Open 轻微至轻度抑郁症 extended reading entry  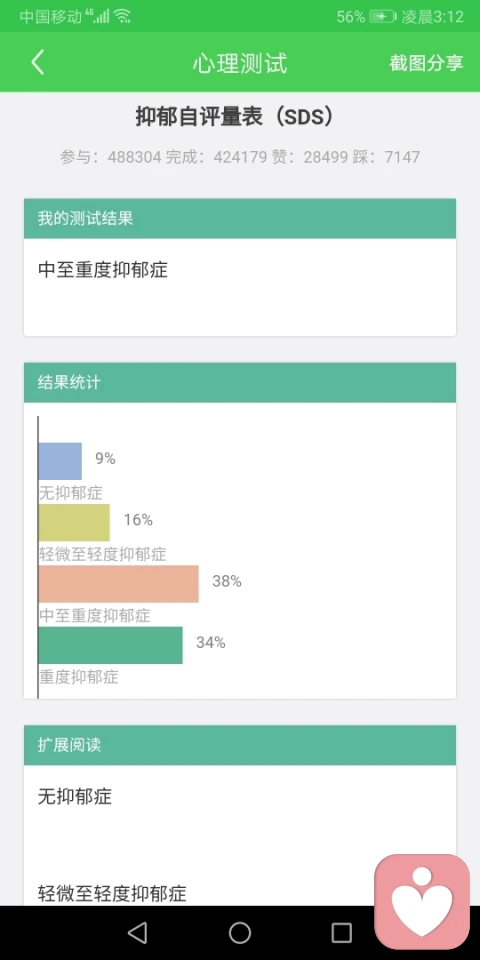pos(112,893)
